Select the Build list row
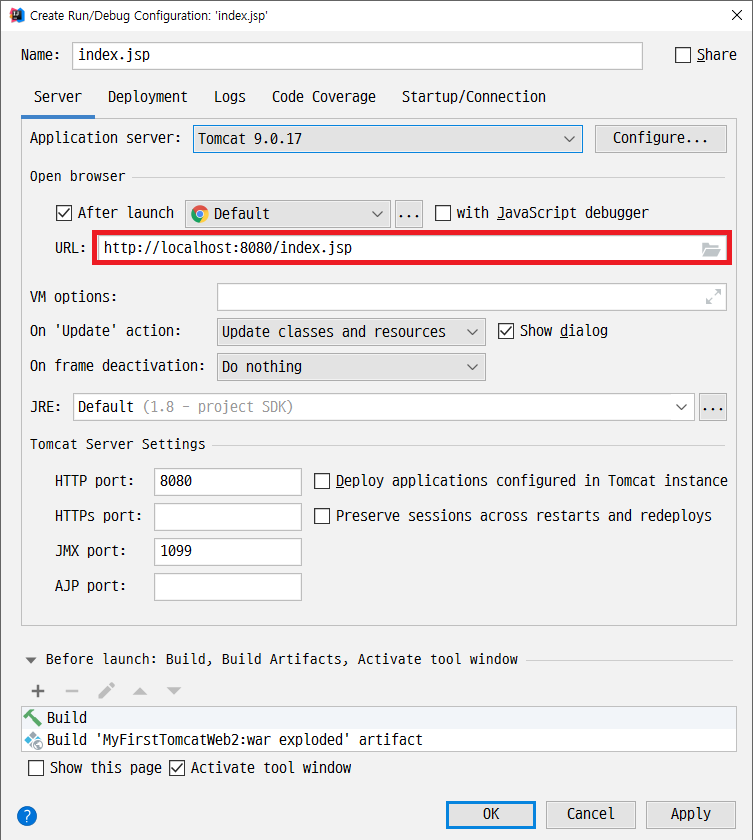 [x=379, y=718]
